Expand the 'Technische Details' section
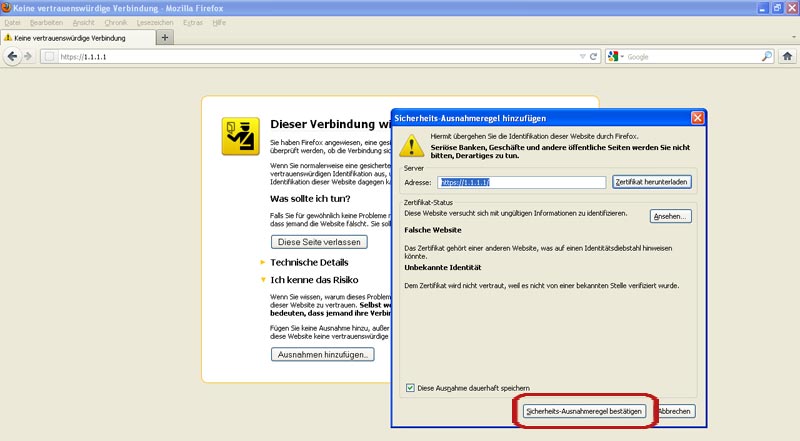 click(263, 262)
